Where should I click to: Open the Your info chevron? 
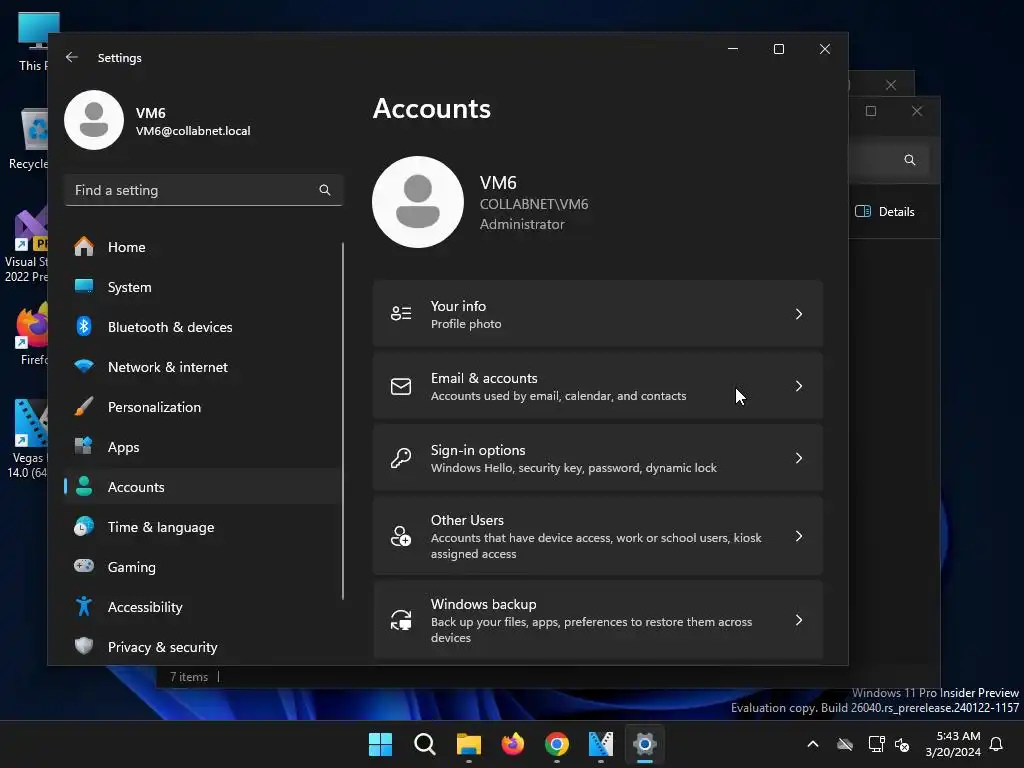(x=799, y=314)
